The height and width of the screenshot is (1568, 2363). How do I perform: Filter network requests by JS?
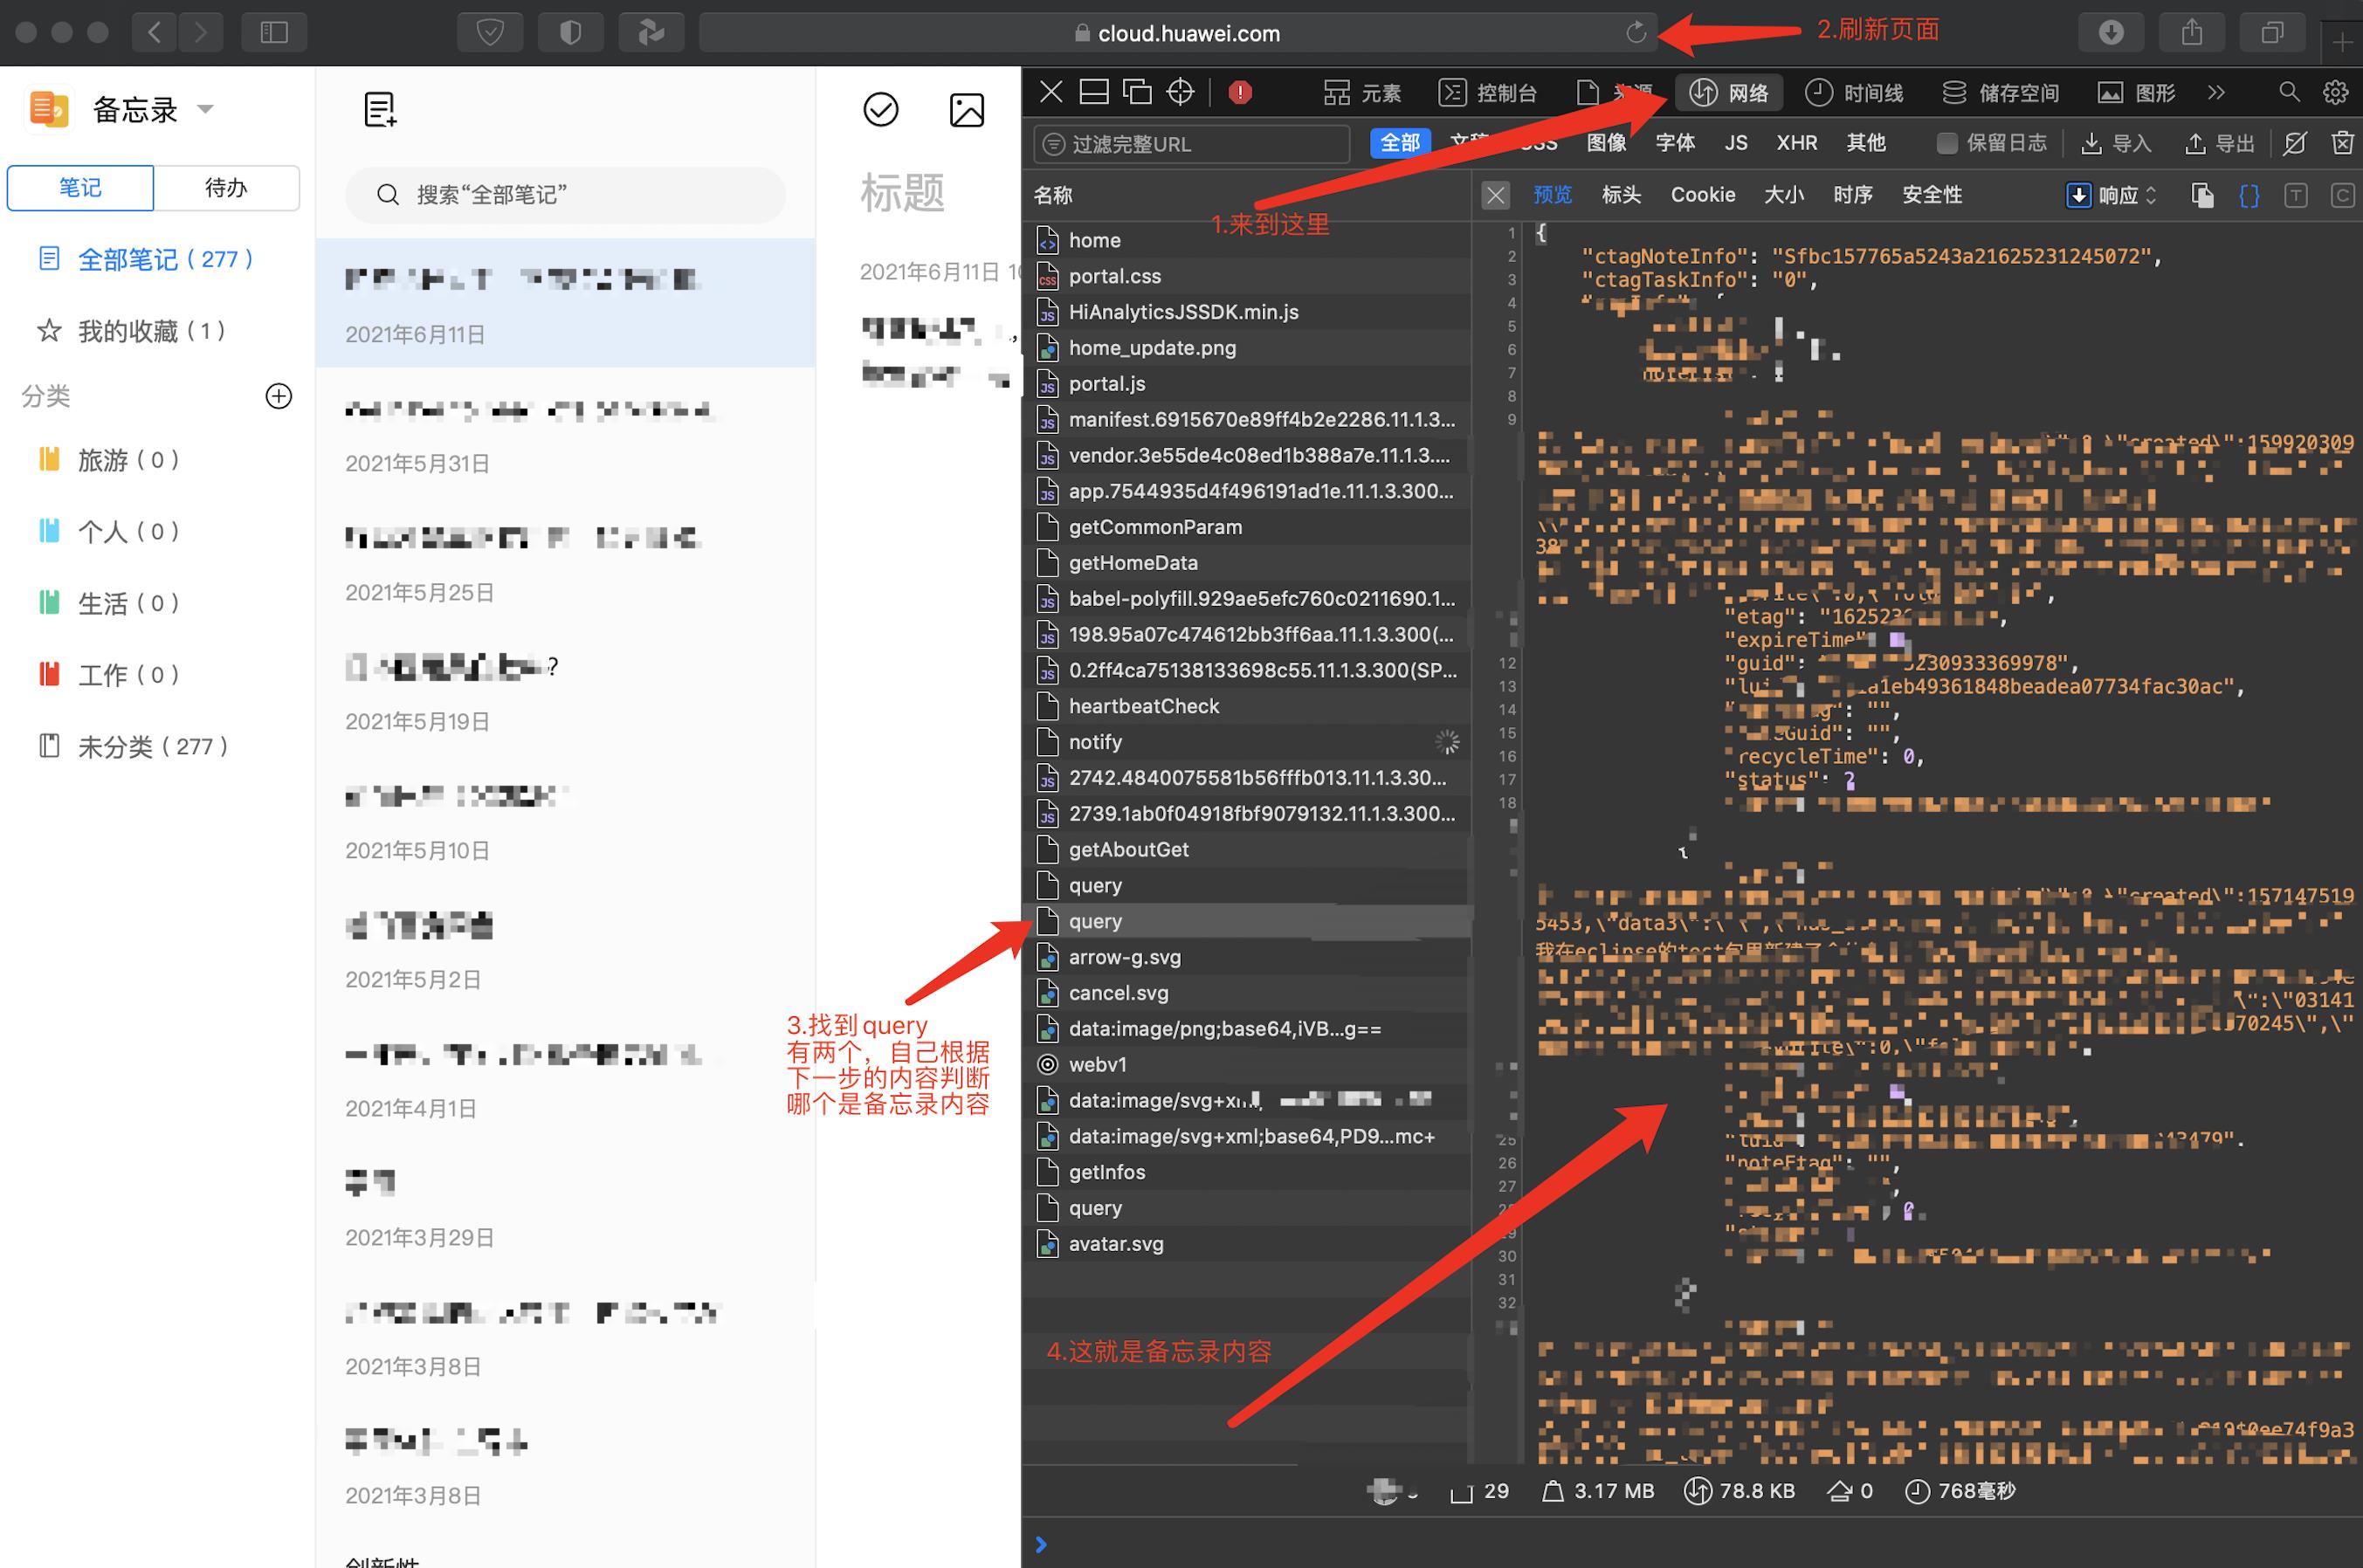pos(1736,143)
